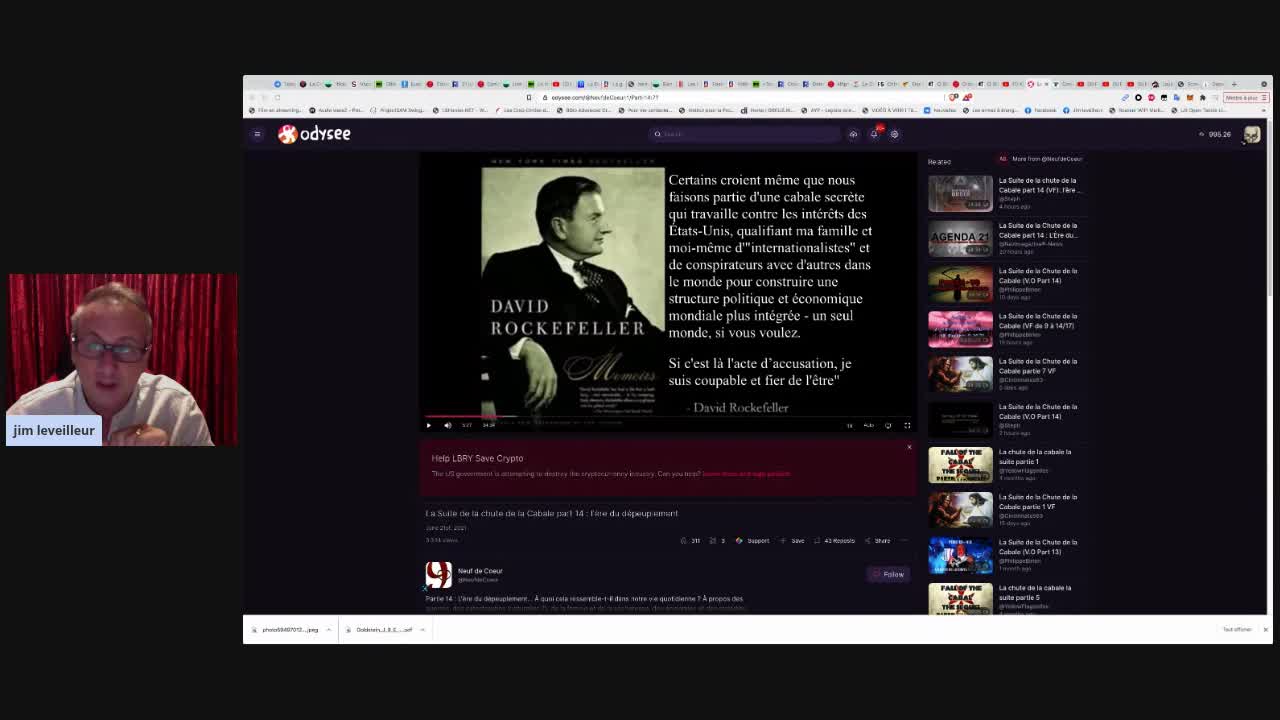
Task: Share the video with the Share button
Action: pos(877,541)
